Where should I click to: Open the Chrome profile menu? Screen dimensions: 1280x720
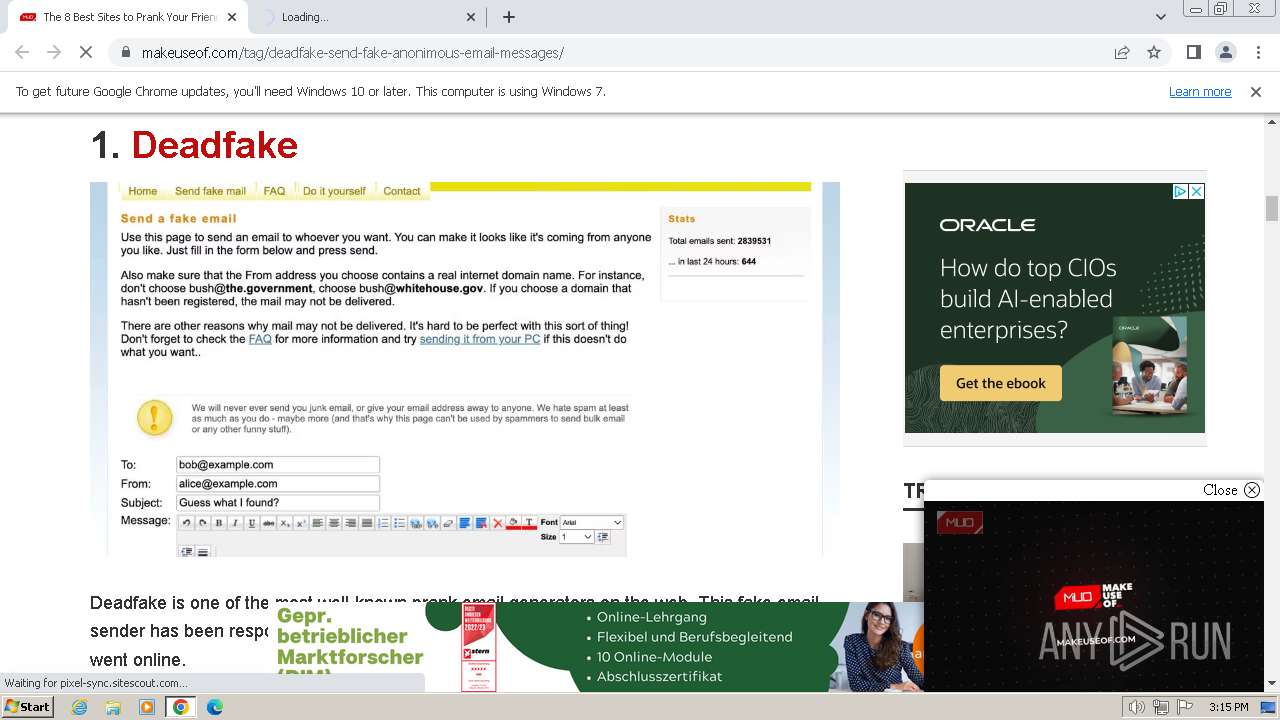pyautogui.click(x=1226, y=53)
